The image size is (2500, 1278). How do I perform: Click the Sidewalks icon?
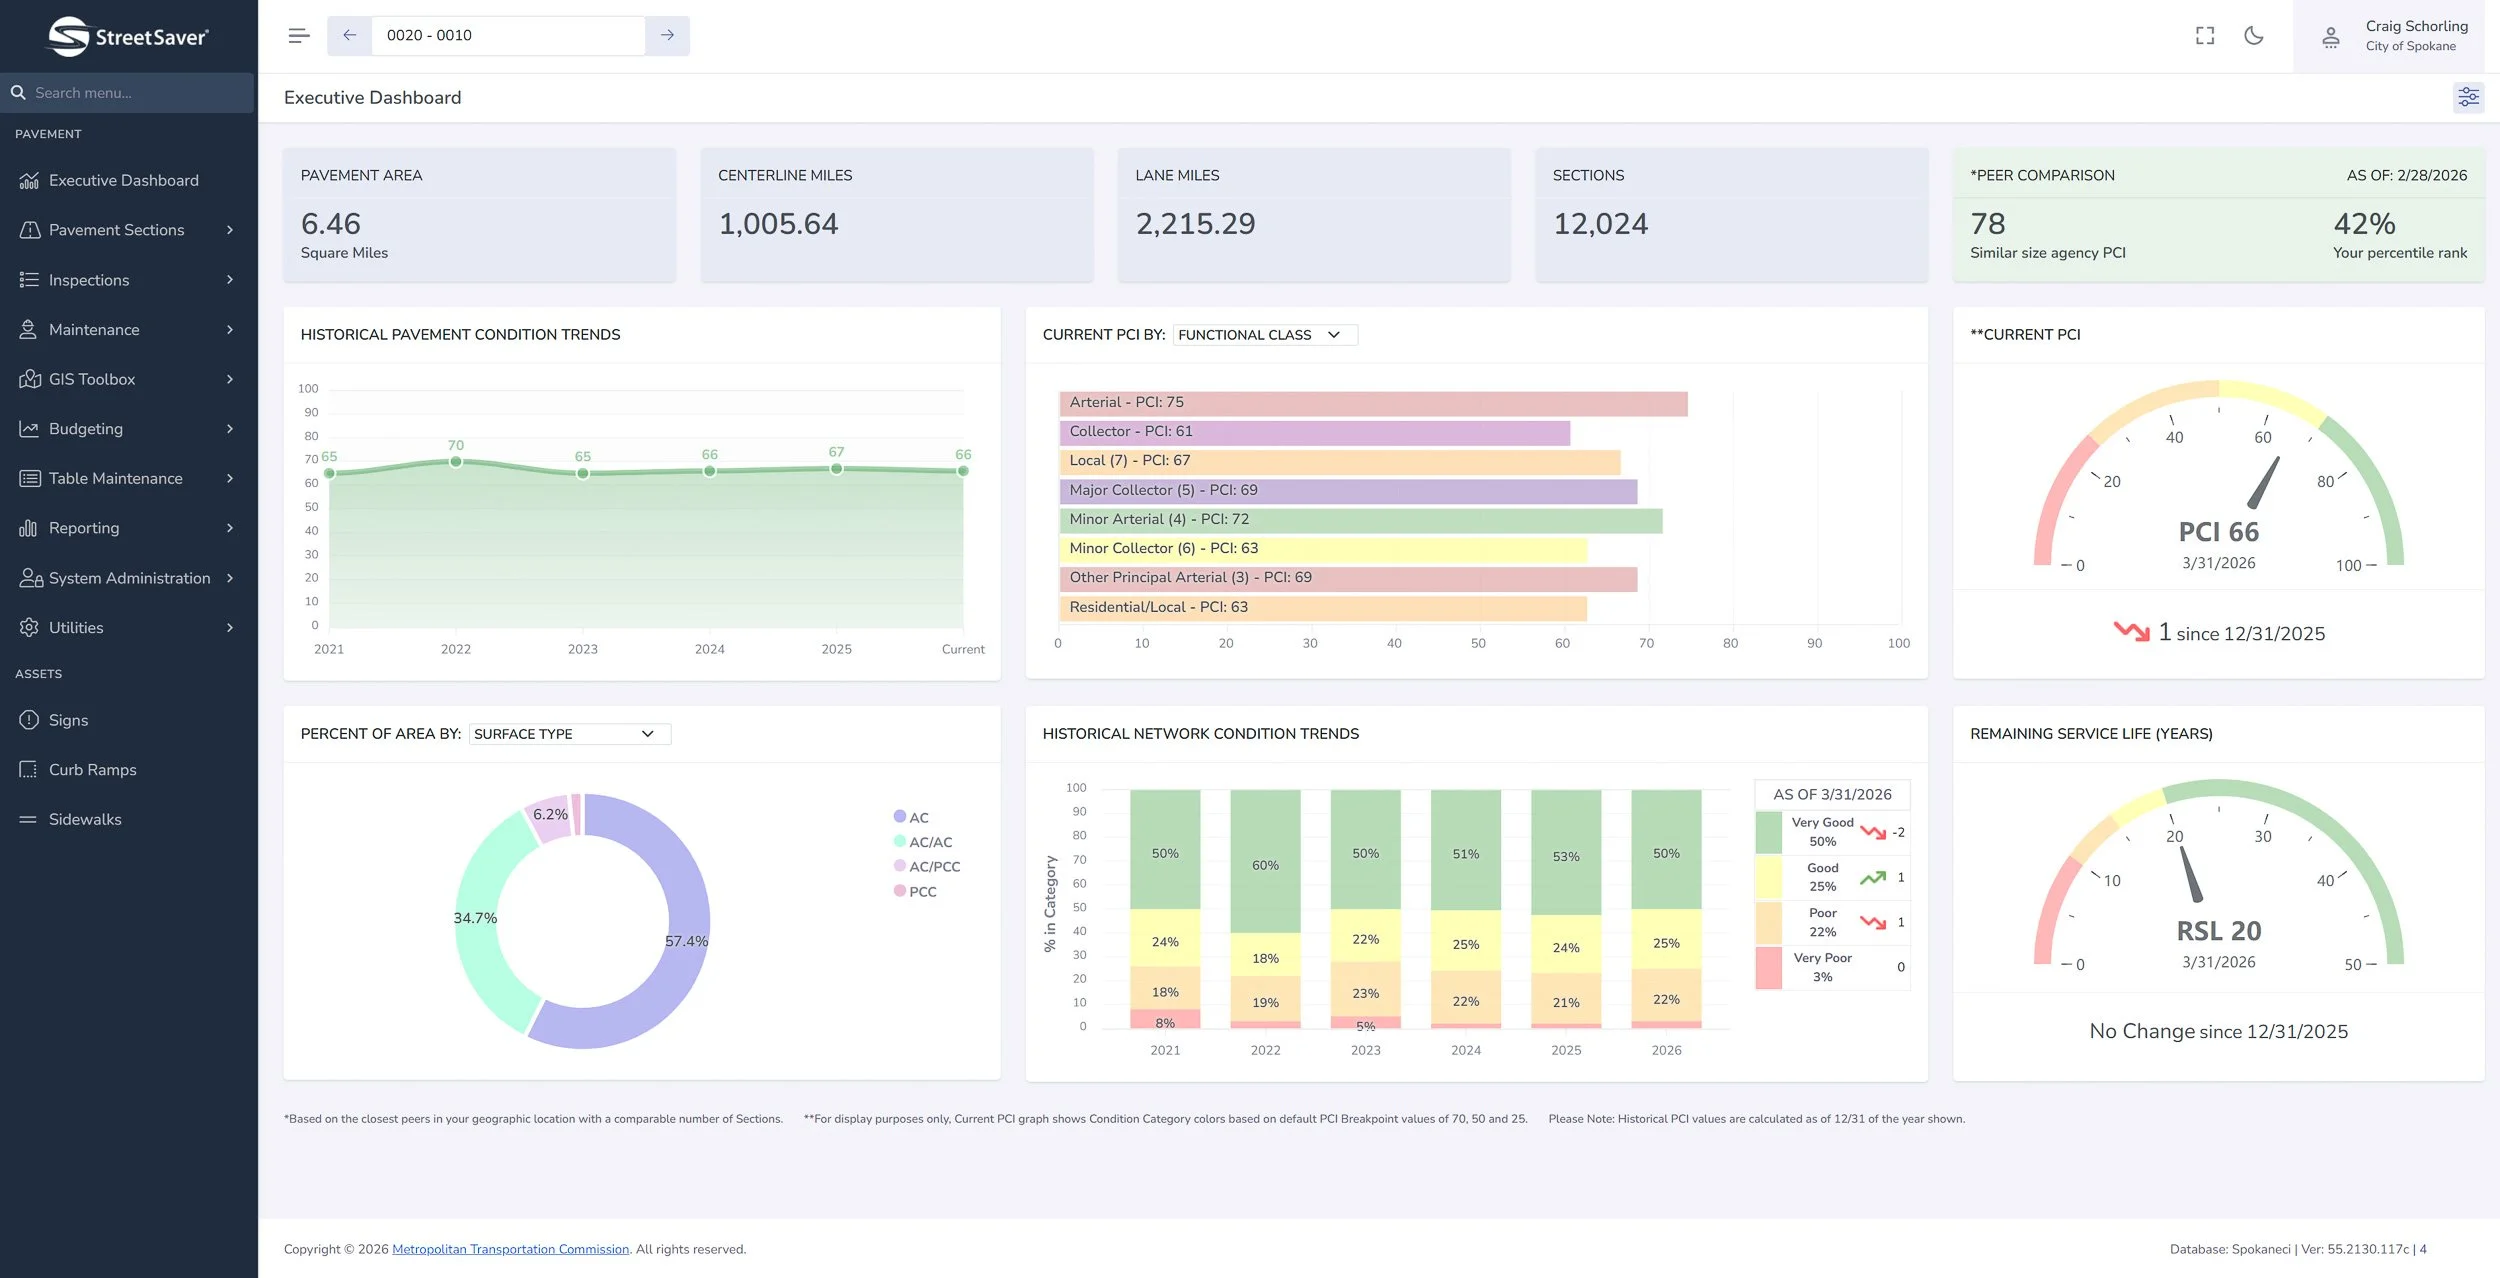(x=29, y=820)
